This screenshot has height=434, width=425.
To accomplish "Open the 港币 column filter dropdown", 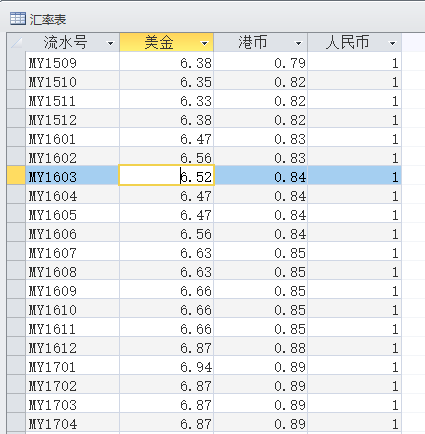I will tap(298, 43).
